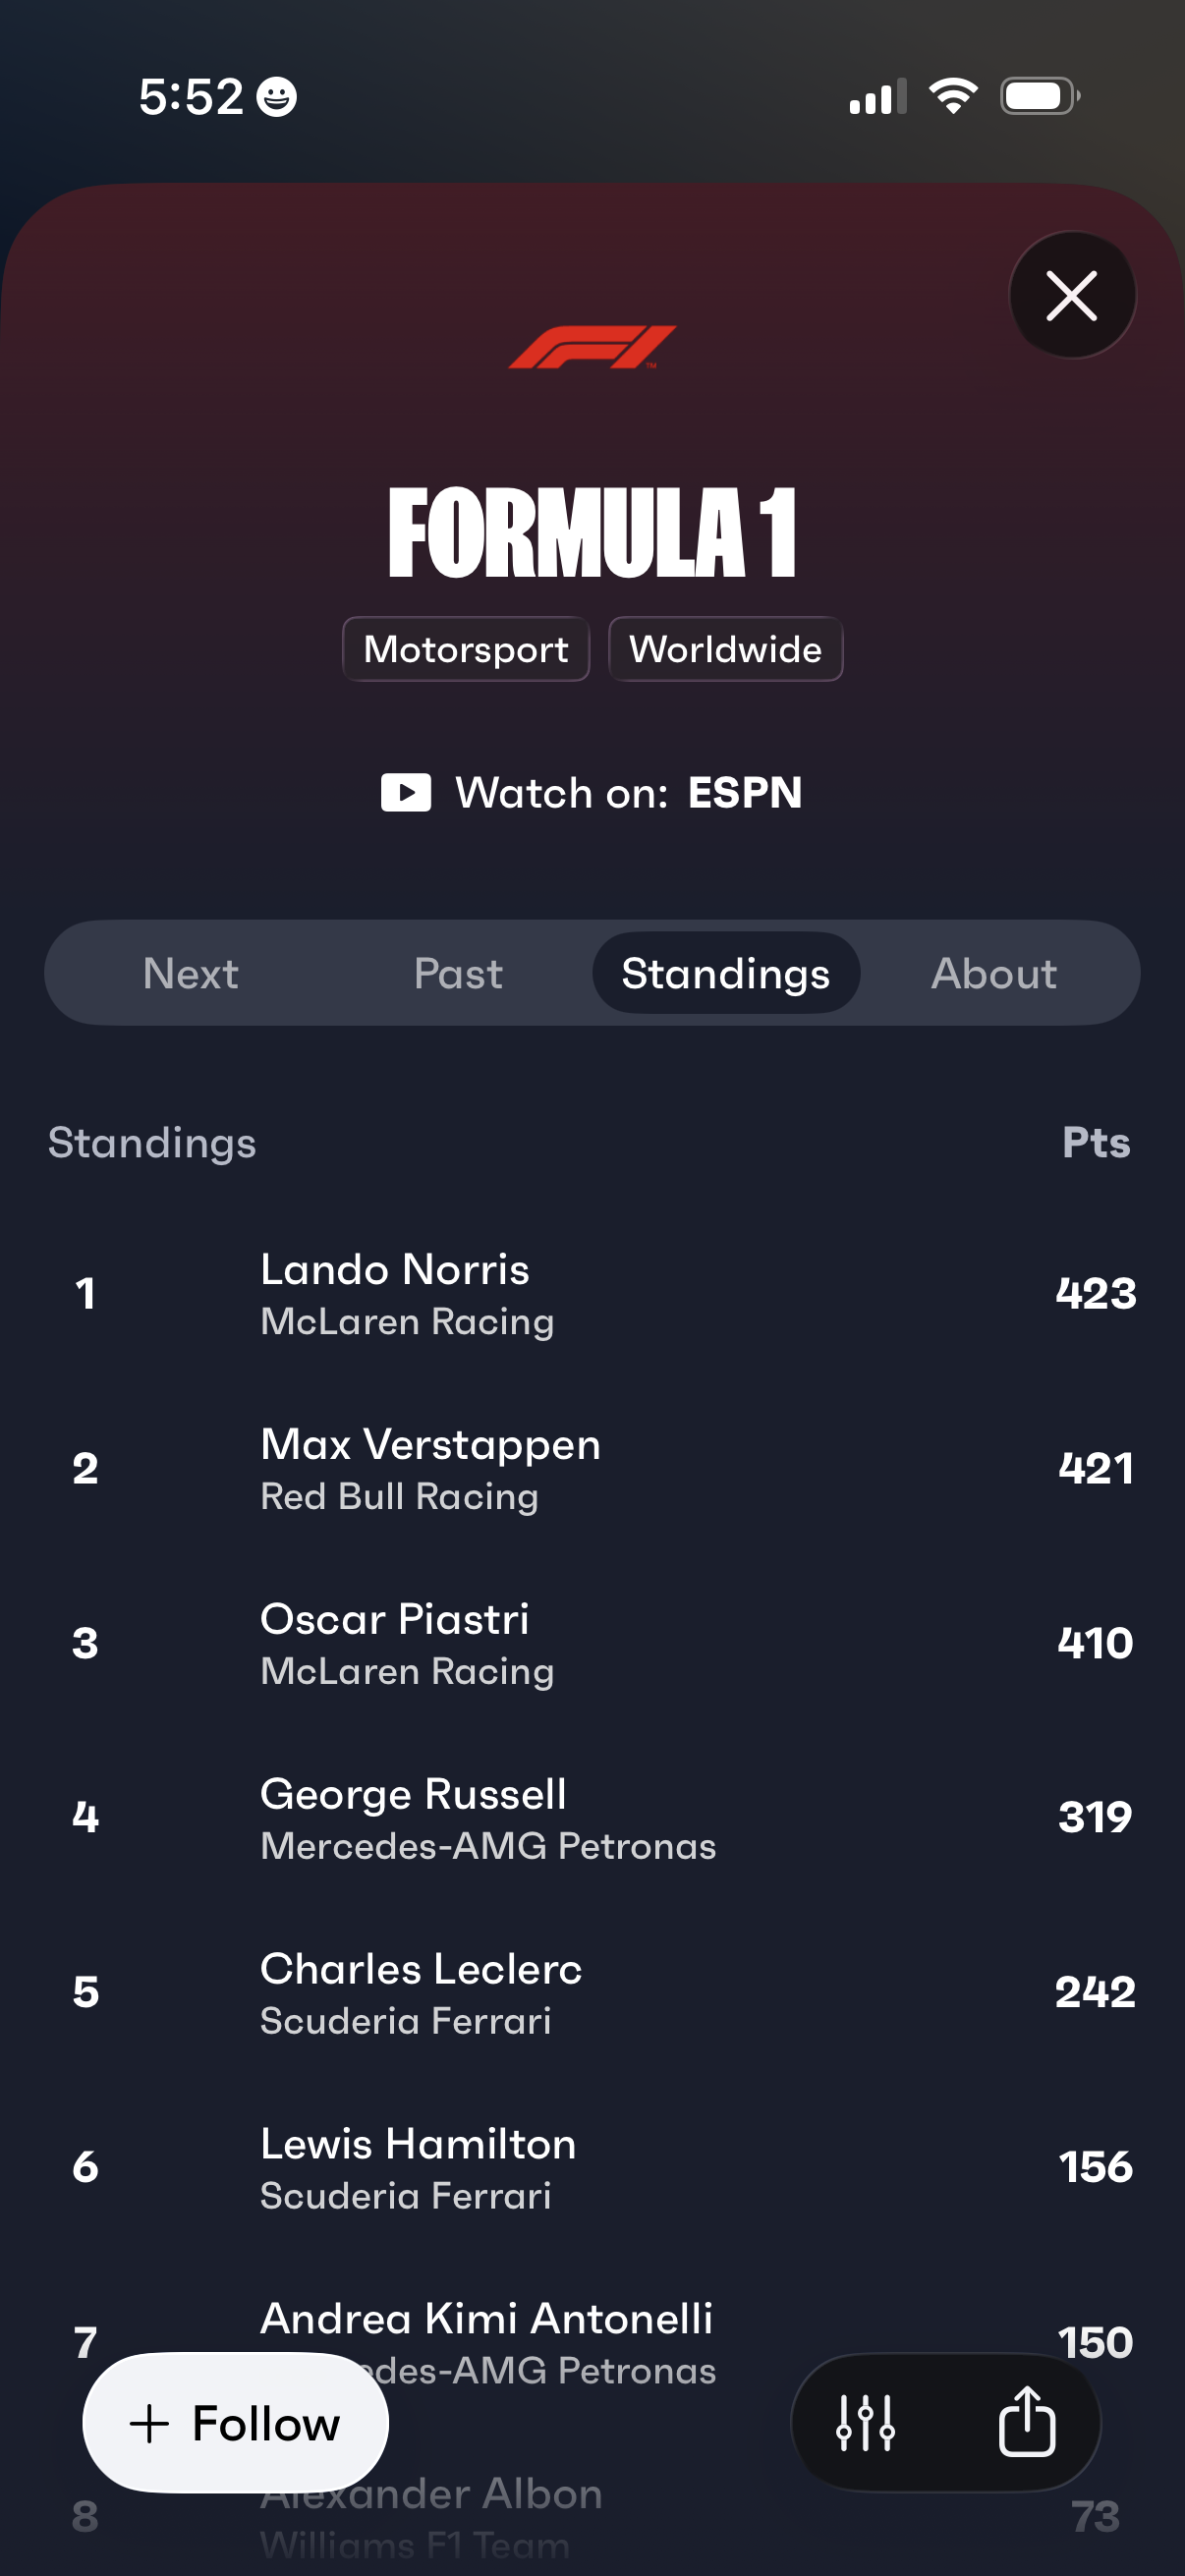This screenshot has width=1185, height=2576.
Task: Tap the Formula 1 logo
Action: [592, 347]
